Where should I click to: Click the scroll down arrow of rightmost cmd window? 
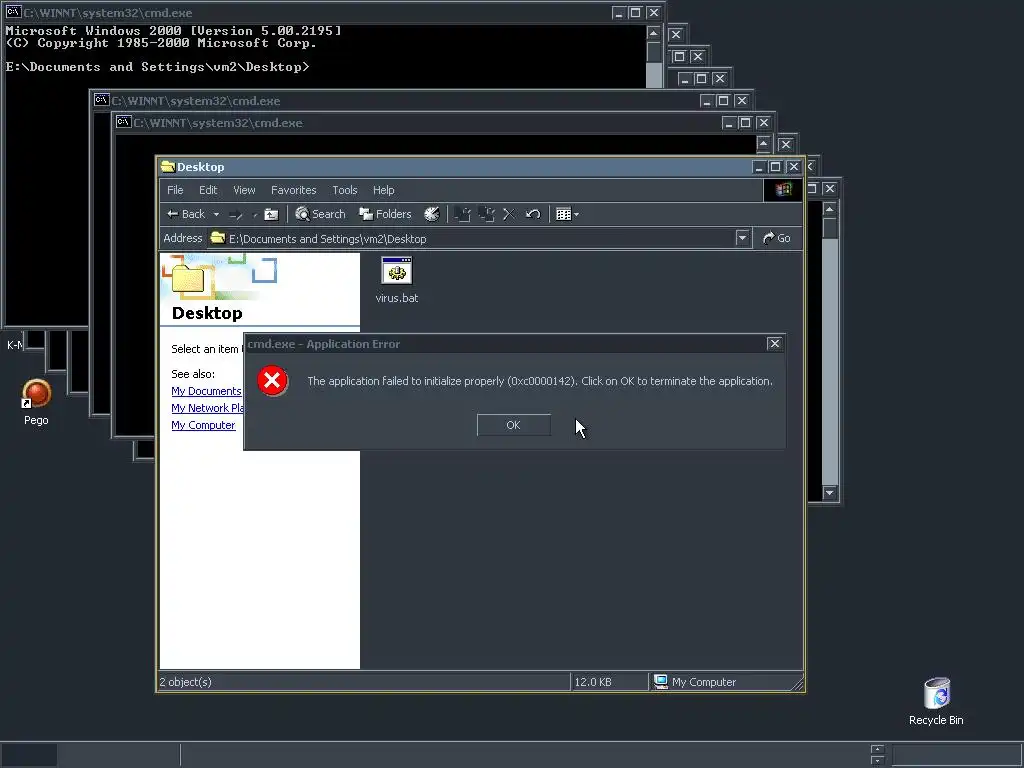(x=829, y=493)
